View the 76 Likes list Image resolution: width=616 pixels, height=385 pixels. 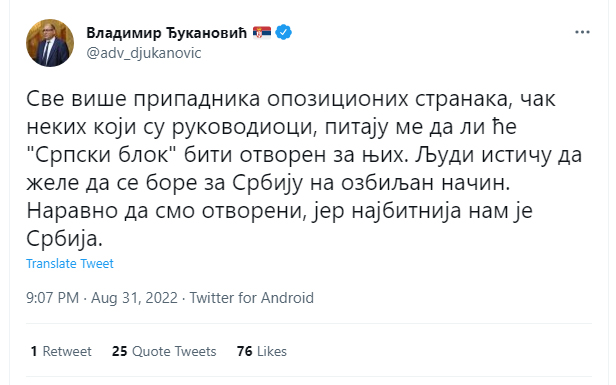[x=262, y=351]
